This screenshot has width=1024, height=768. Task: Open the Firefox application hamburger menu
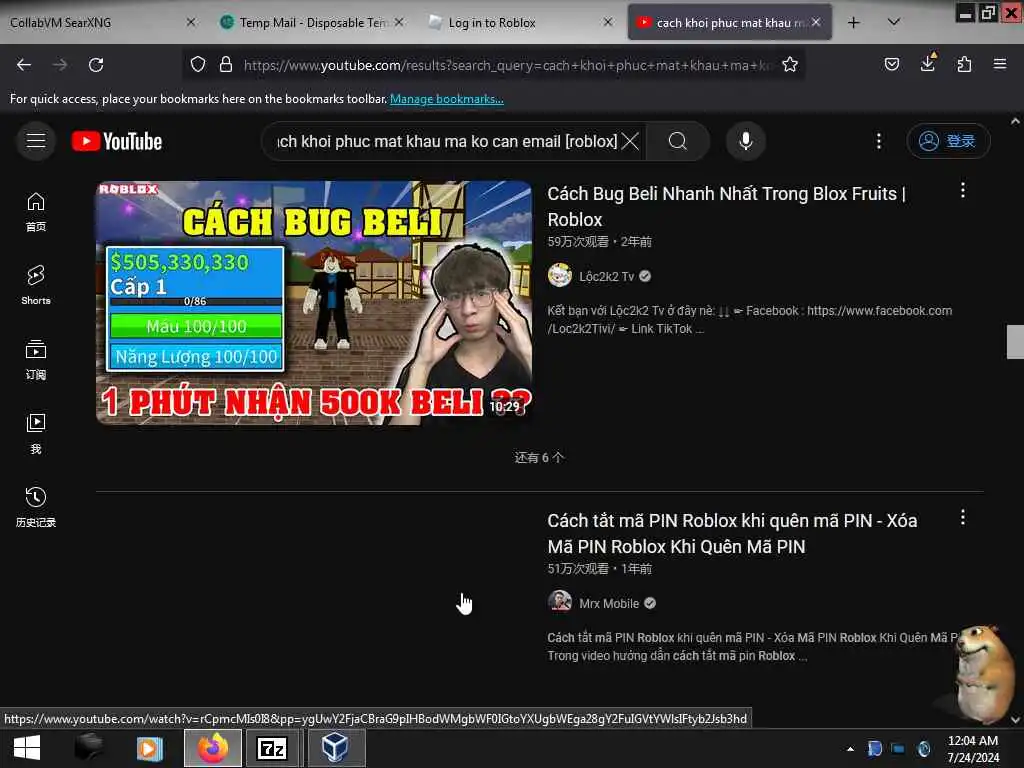[1000, 65]
